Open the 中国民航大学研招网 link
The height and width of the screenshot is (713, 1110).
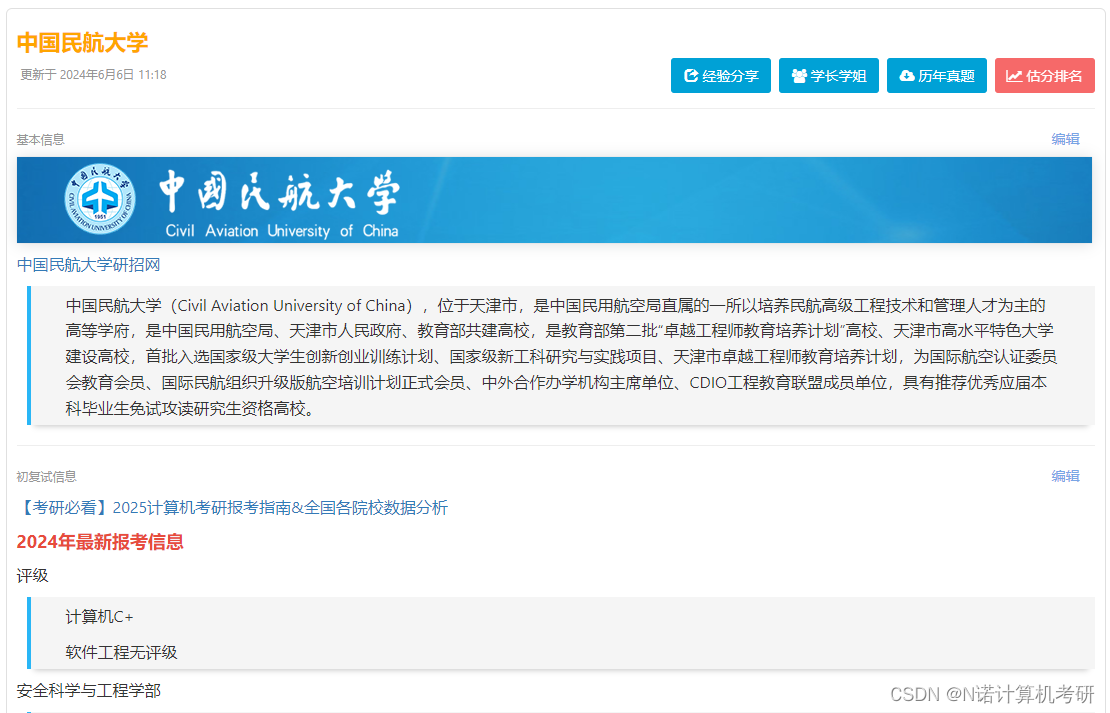(x=88, y=265)
